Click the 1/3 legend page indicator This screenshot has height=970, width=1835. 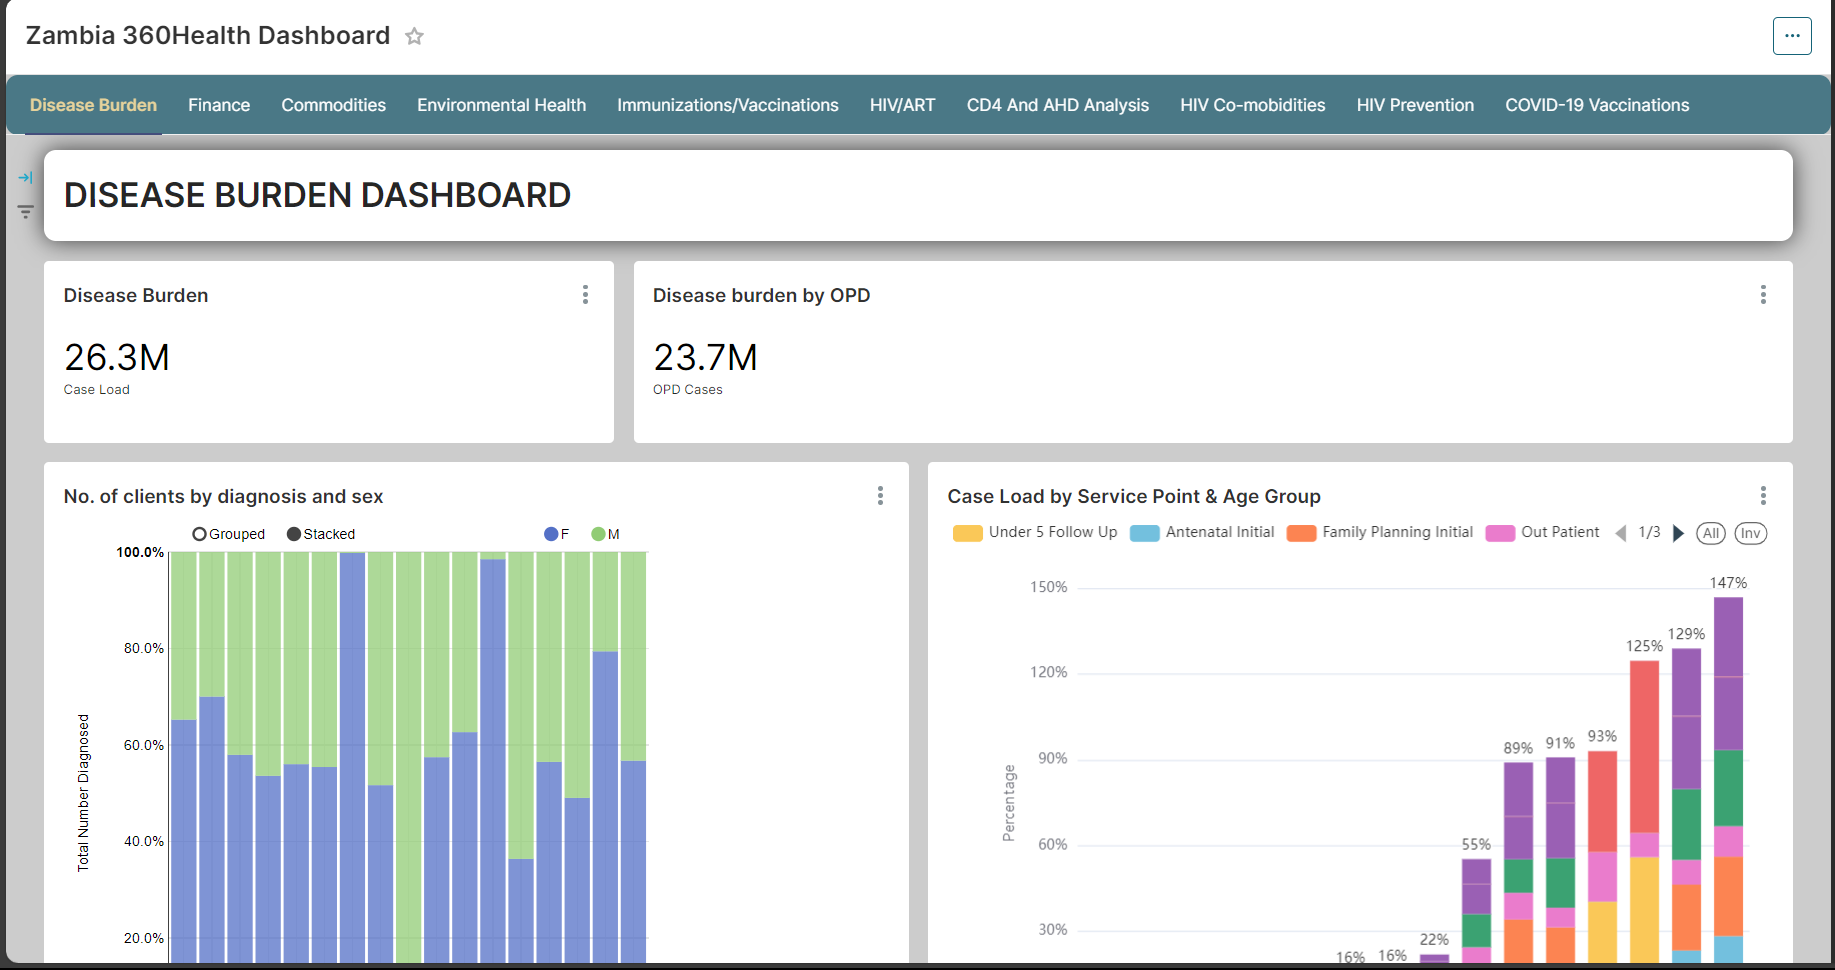[1649, 532]
